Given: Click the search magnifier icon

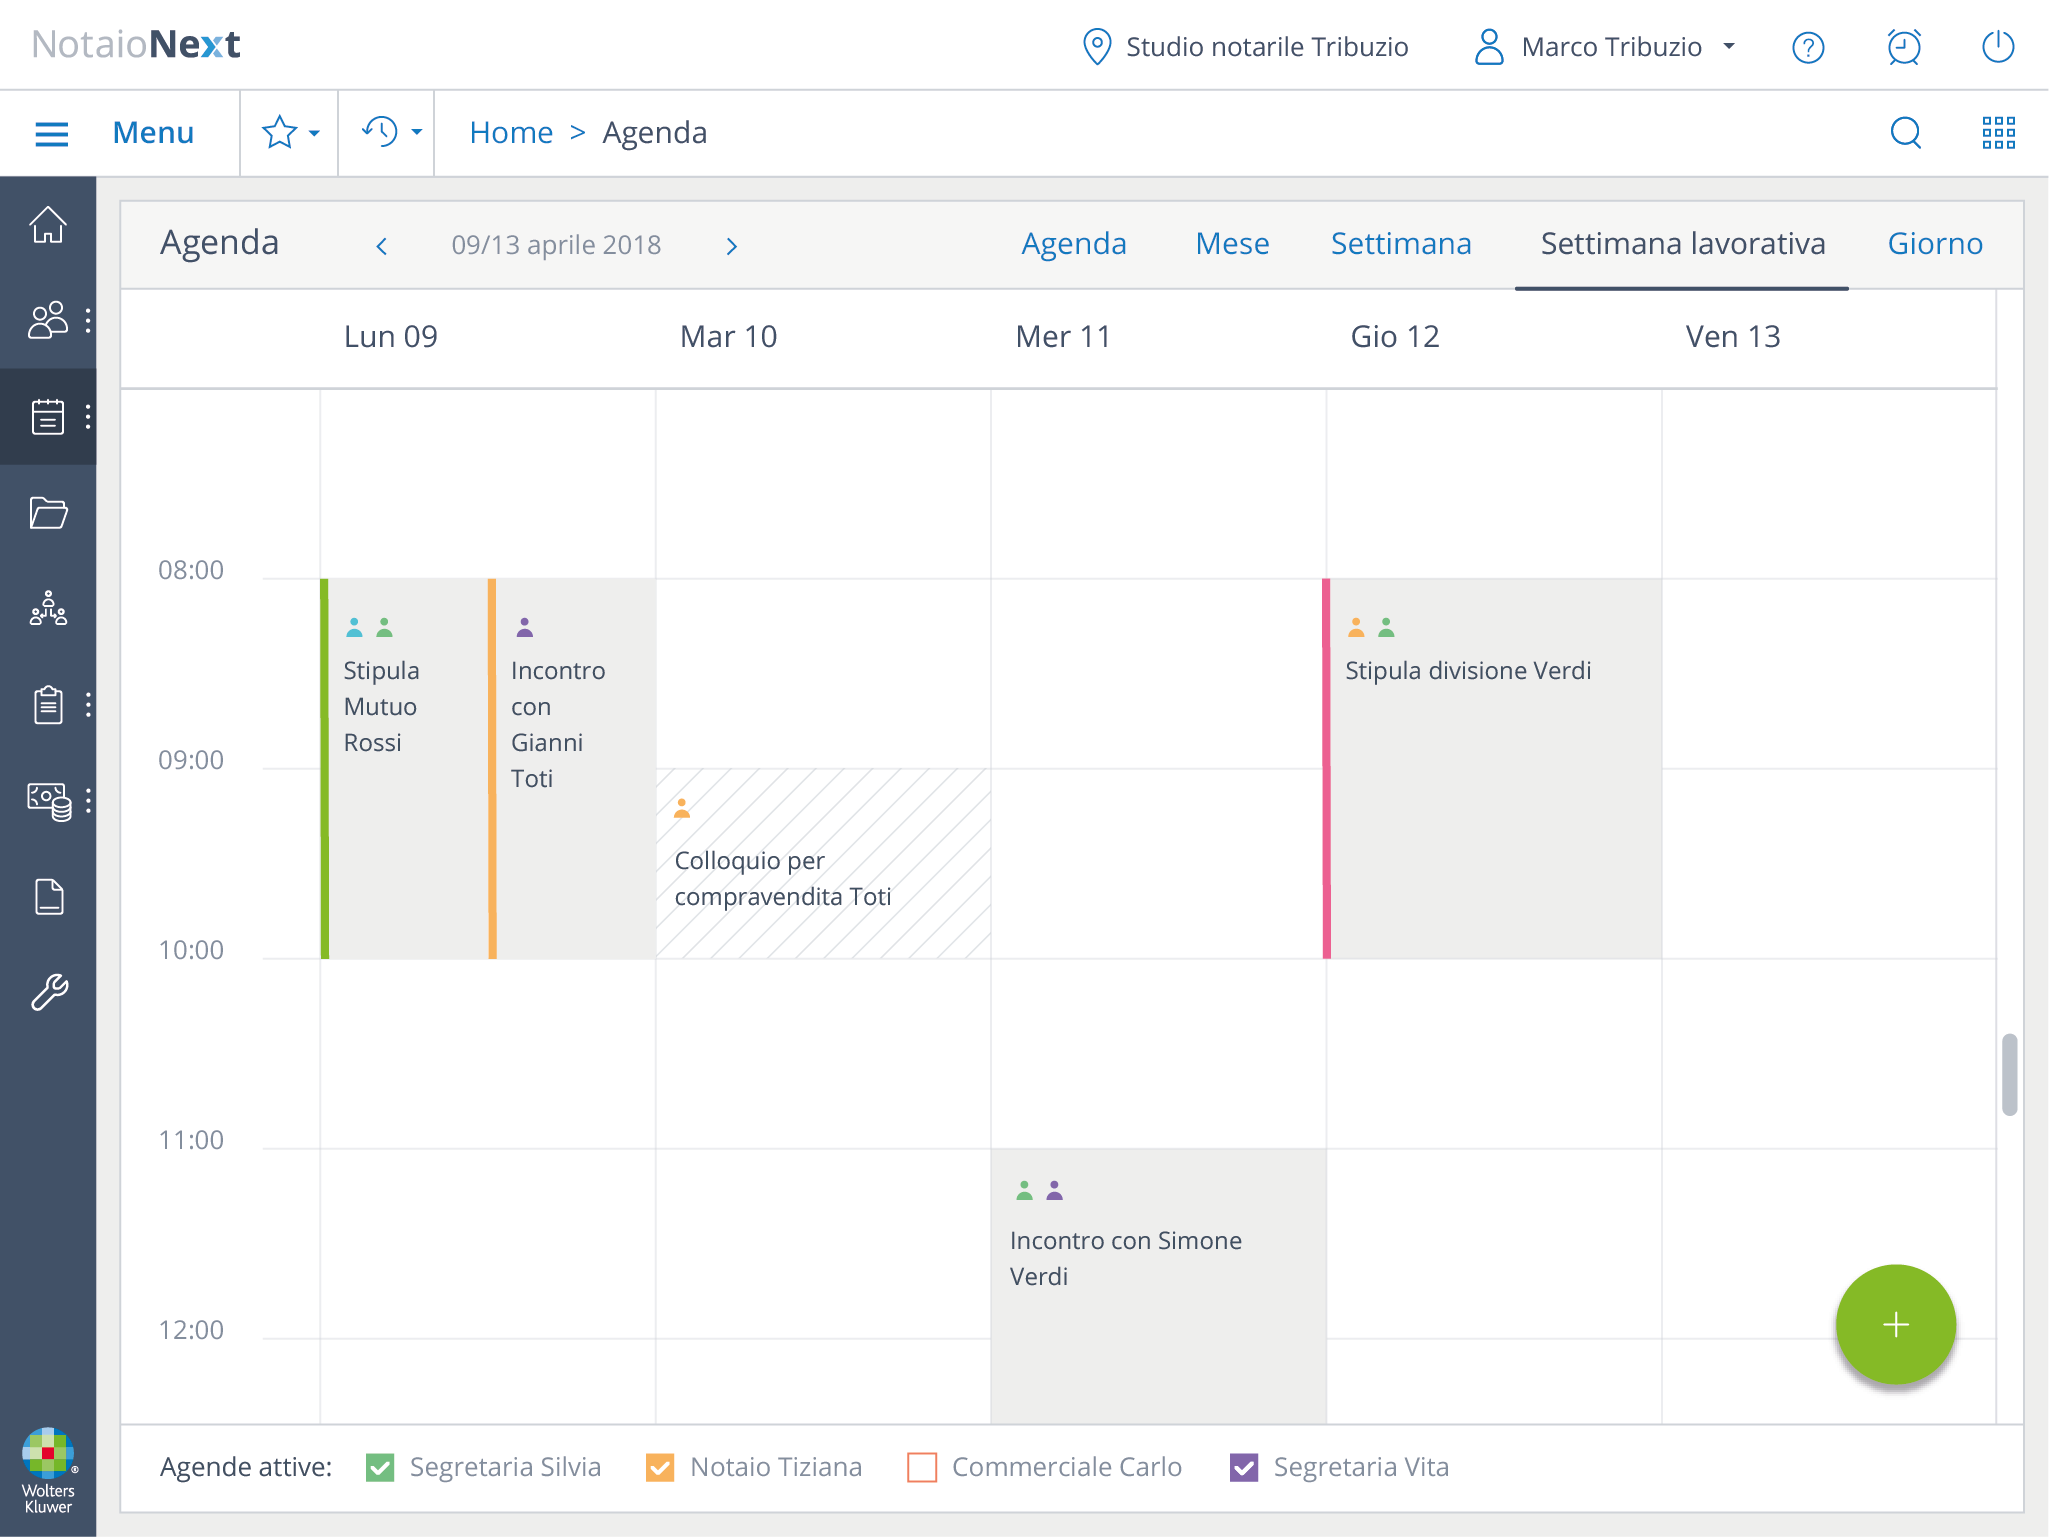Looking at the screenshot, I should tap(1906, 132).
